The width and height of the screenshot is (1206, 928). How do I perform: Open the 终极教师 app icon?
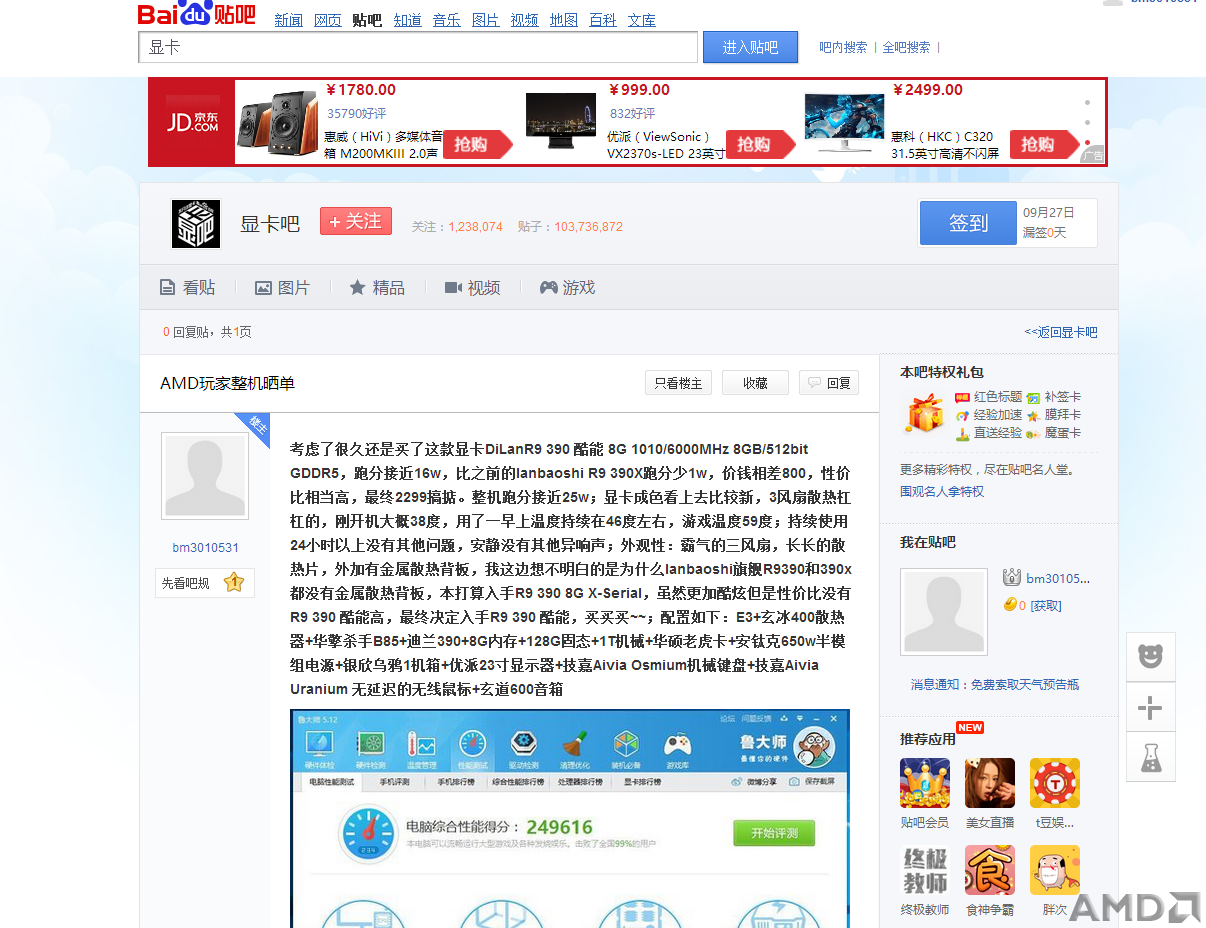[925, 870]
